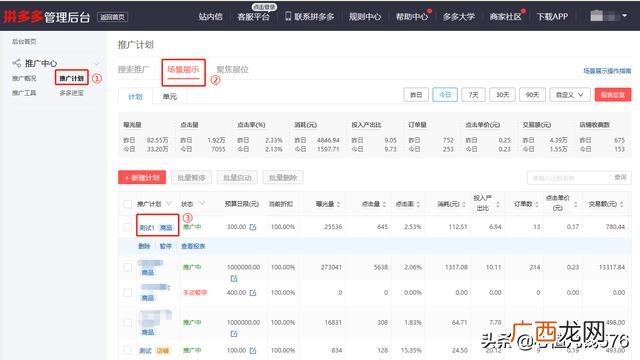Viewport: 640px width, 360px height.
Task: Sort the table by 点击率 column
Action: tap(418, 204)
